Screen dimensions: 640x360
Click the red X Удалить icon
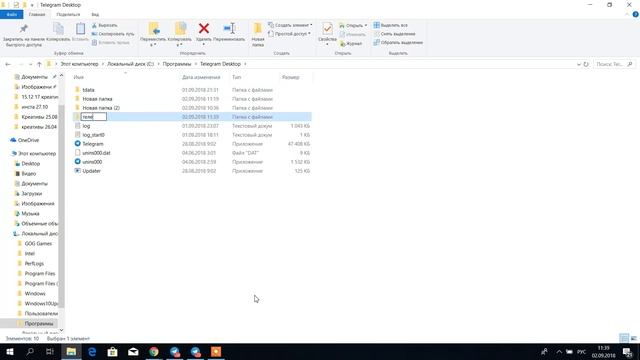(204, 29)
